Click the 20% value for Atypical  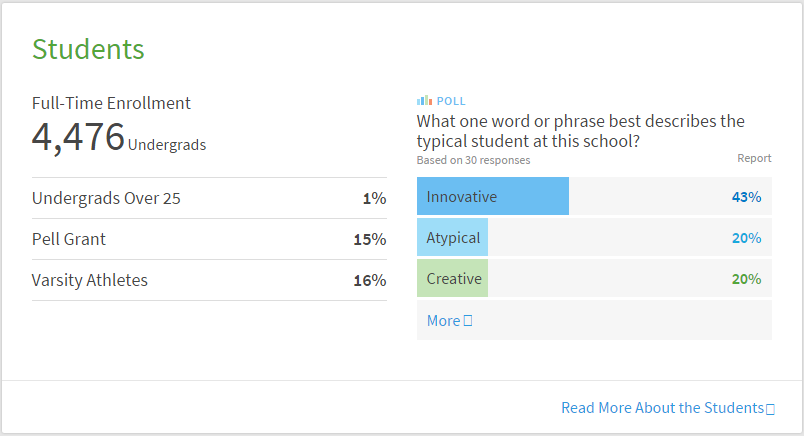(x=746, y=238)
